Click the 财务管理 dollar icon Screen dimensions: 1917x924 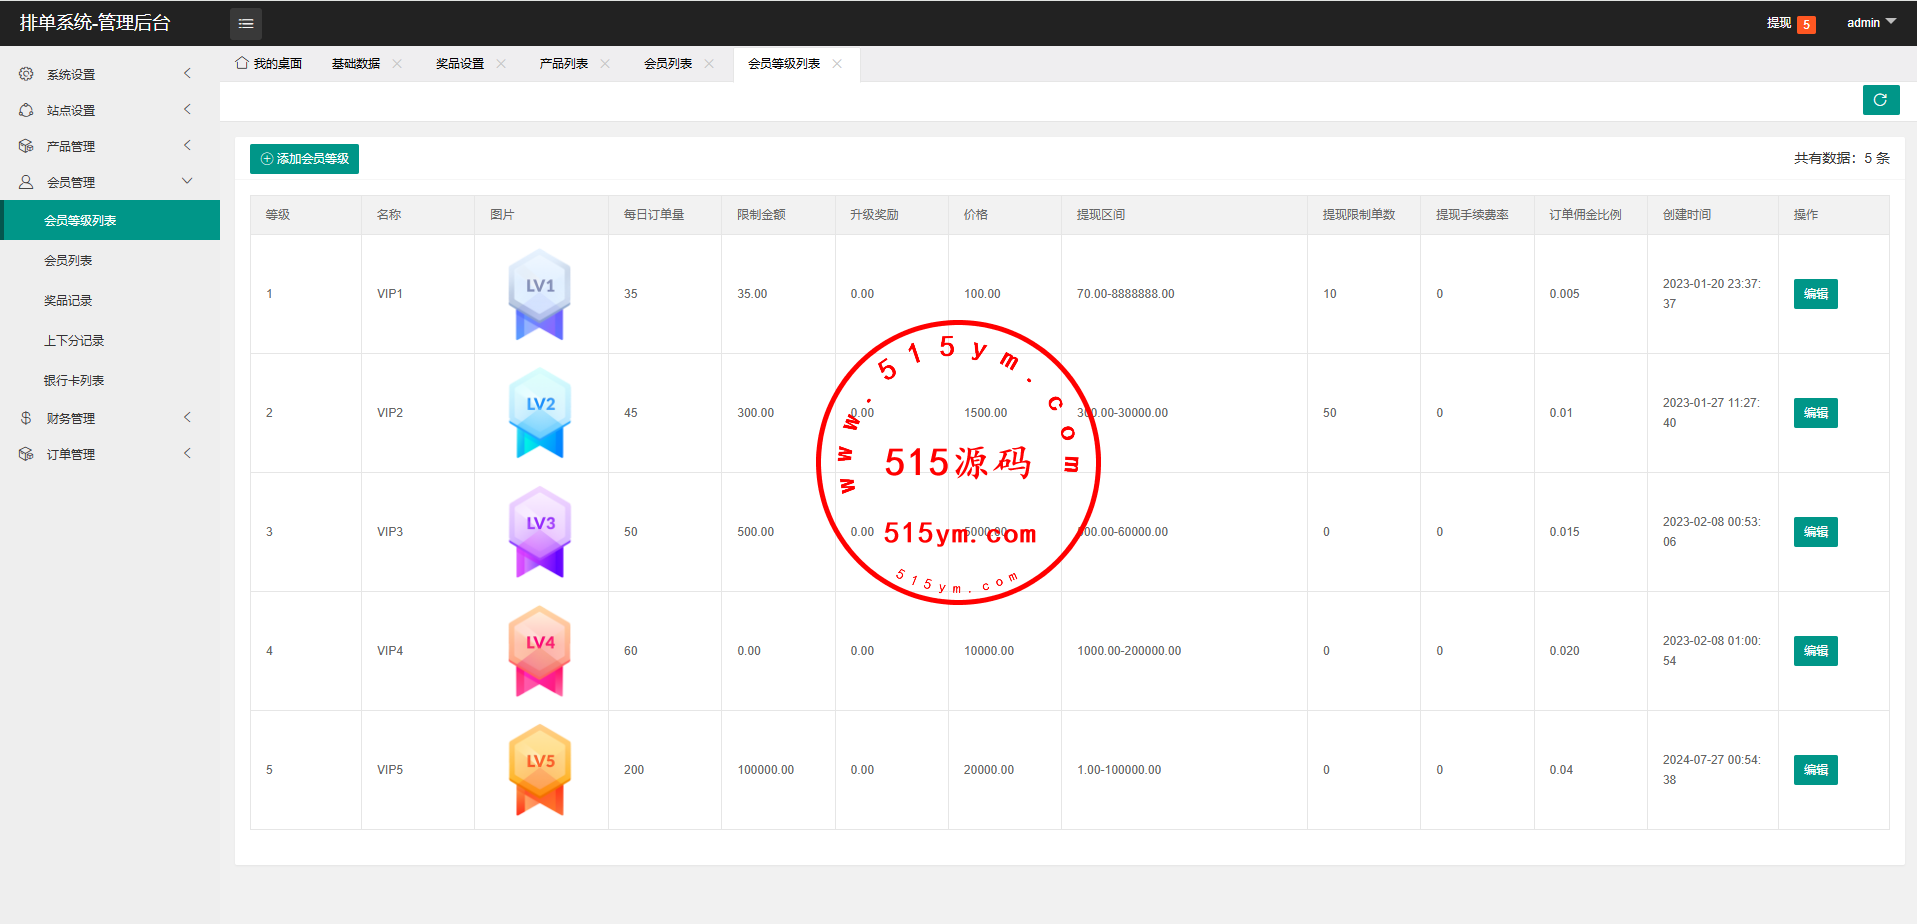[26, 418]
